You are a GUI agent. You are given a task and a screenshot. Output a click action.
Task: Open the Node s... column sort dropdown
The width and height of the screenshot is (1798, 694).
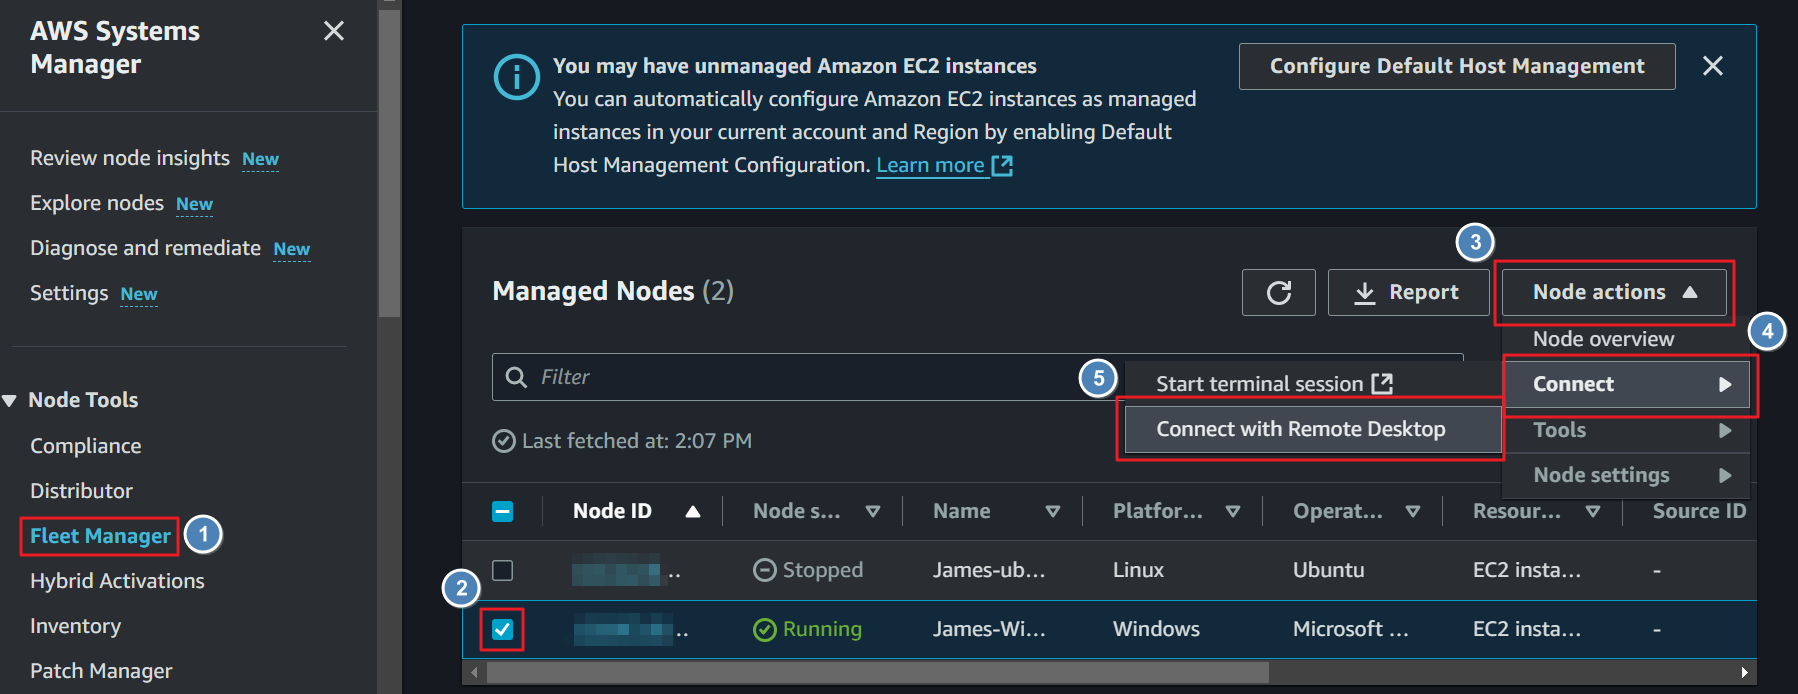(873, 511)
